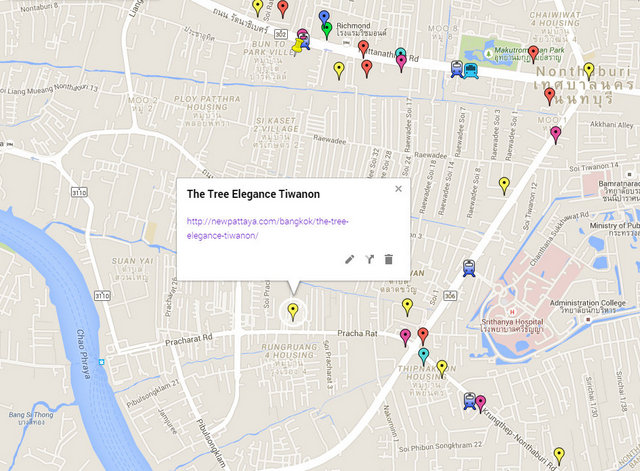Select the yellow pin at bottom right corner

click(x=559, y=456)
